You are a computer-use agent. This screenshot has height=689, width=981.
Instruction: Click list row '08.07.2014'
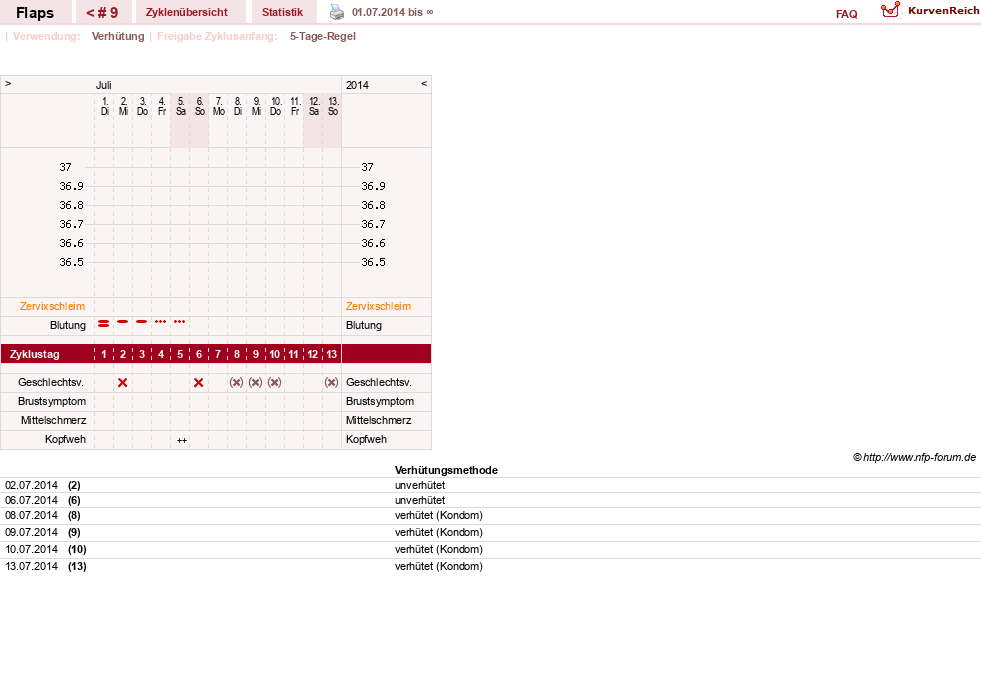(490, 516)
